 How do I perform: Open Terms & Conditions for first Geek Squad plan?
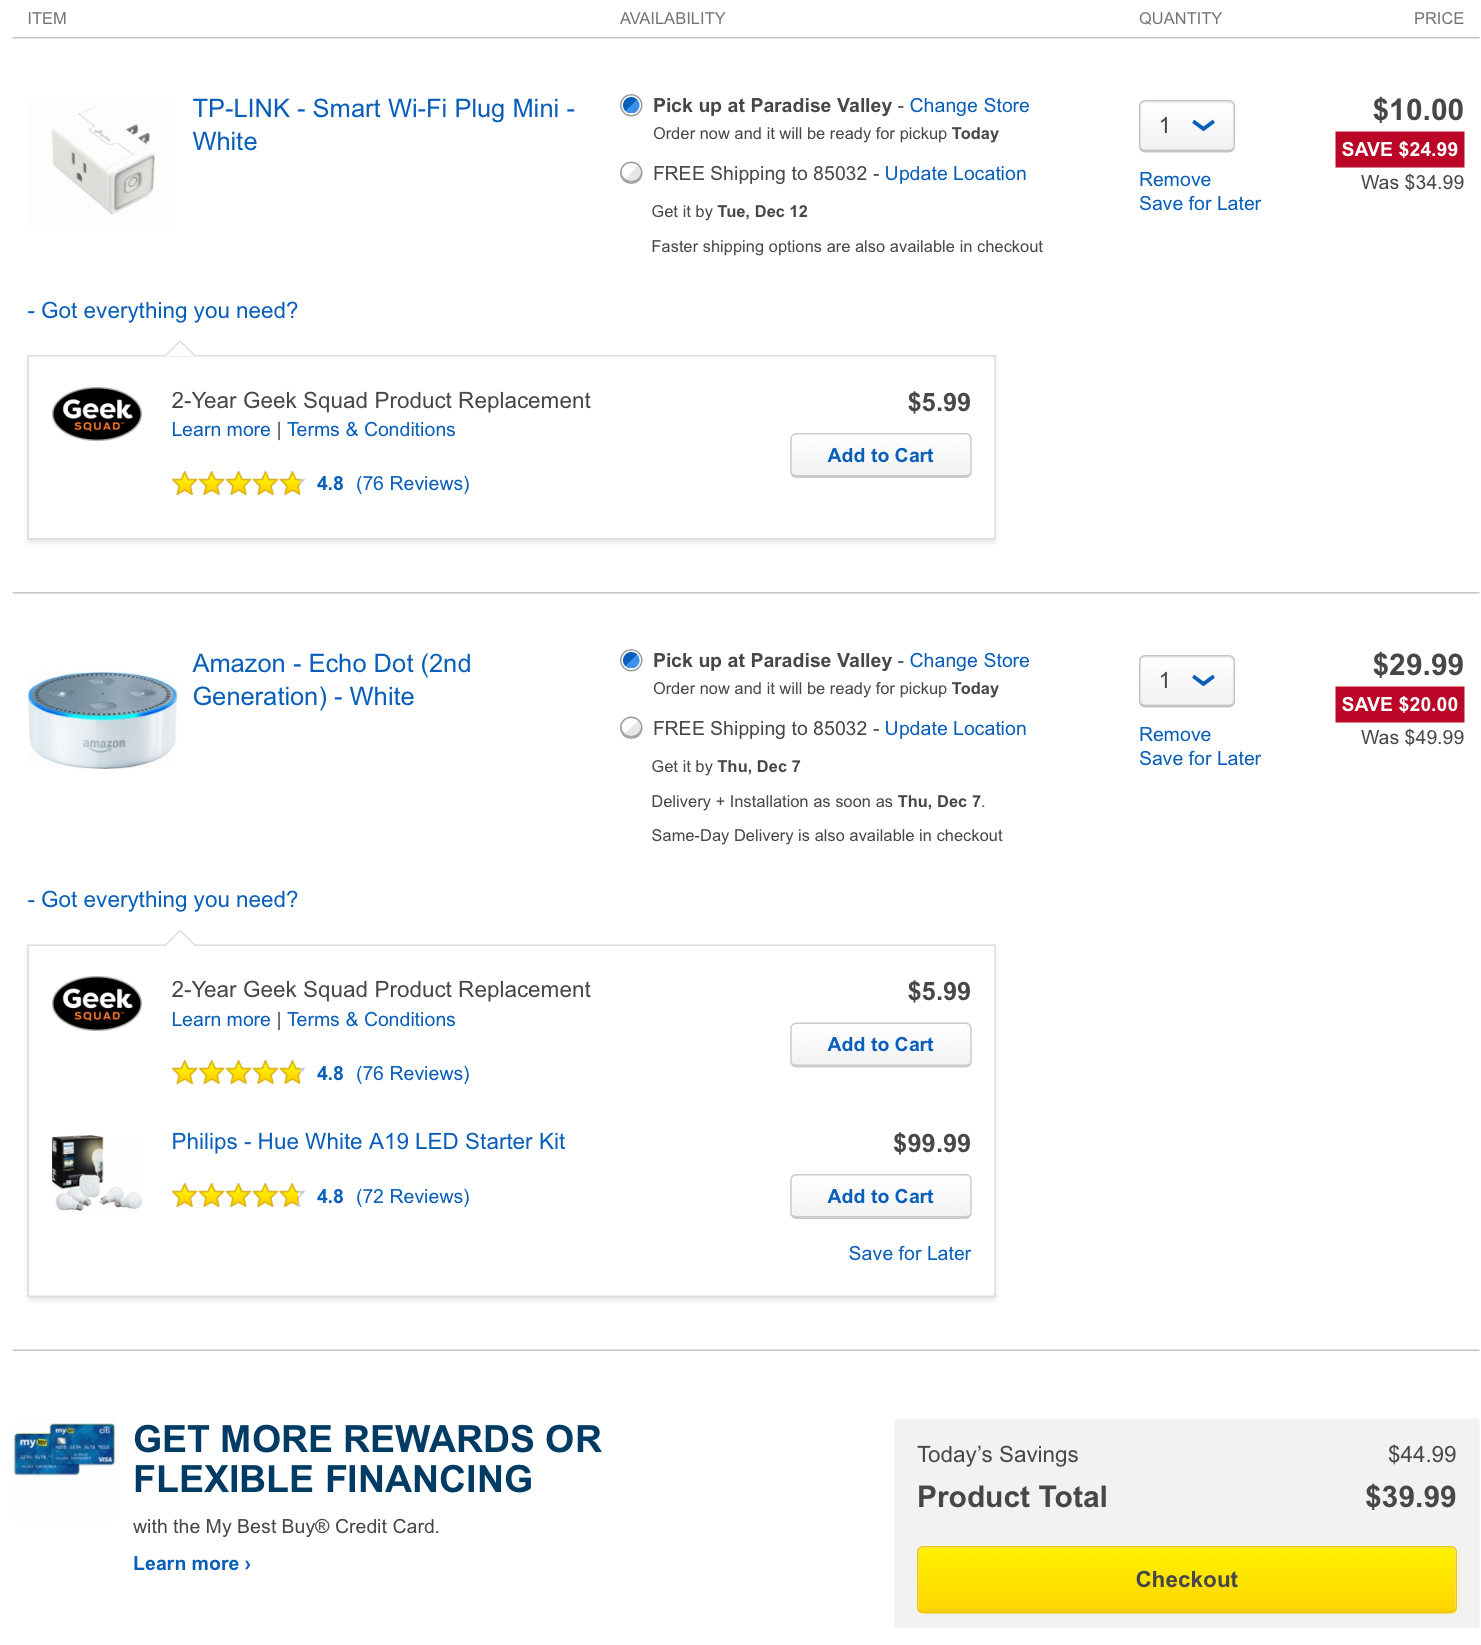click(x=371, y=430)
